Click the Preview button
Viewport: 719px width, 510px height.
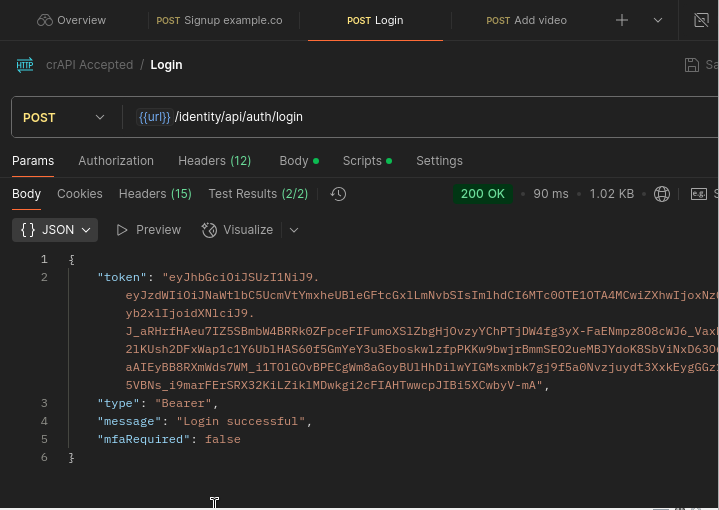[x=149, y=230]
